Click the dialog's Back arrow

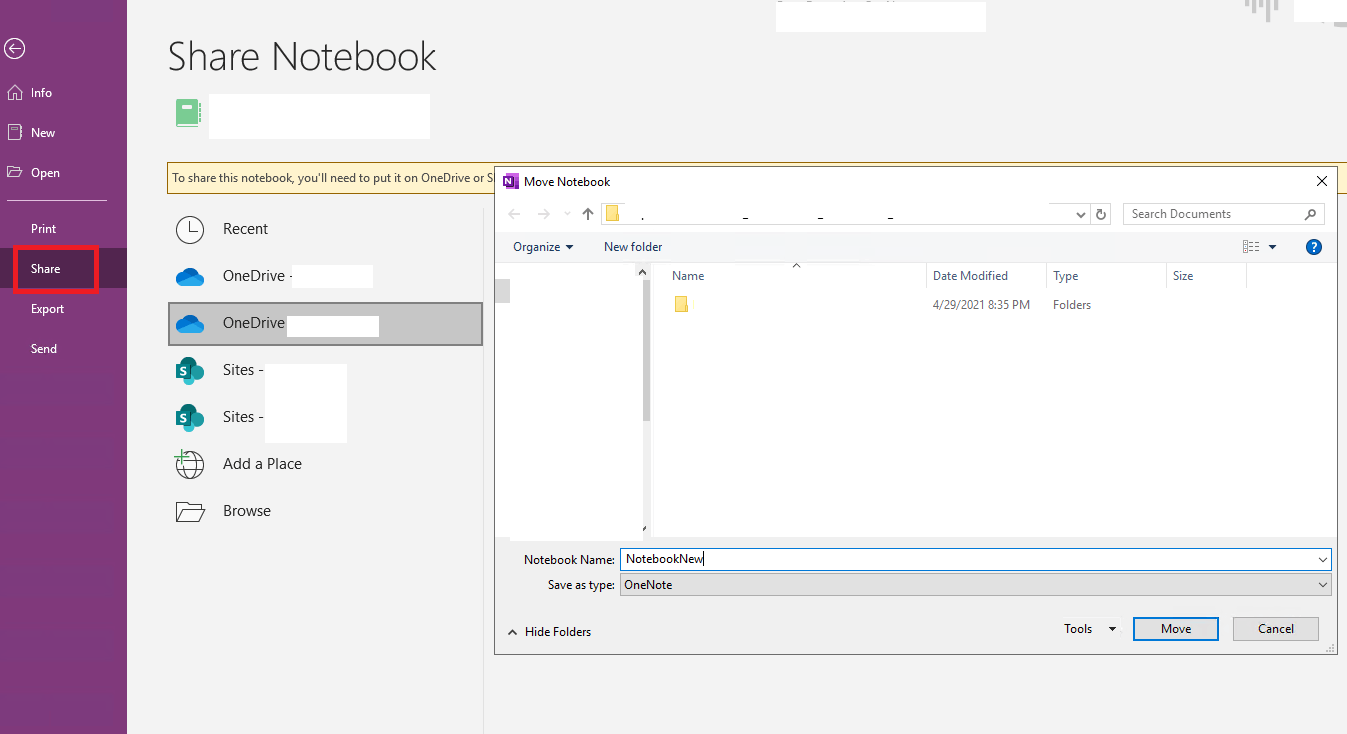click(x=514, y=214)
